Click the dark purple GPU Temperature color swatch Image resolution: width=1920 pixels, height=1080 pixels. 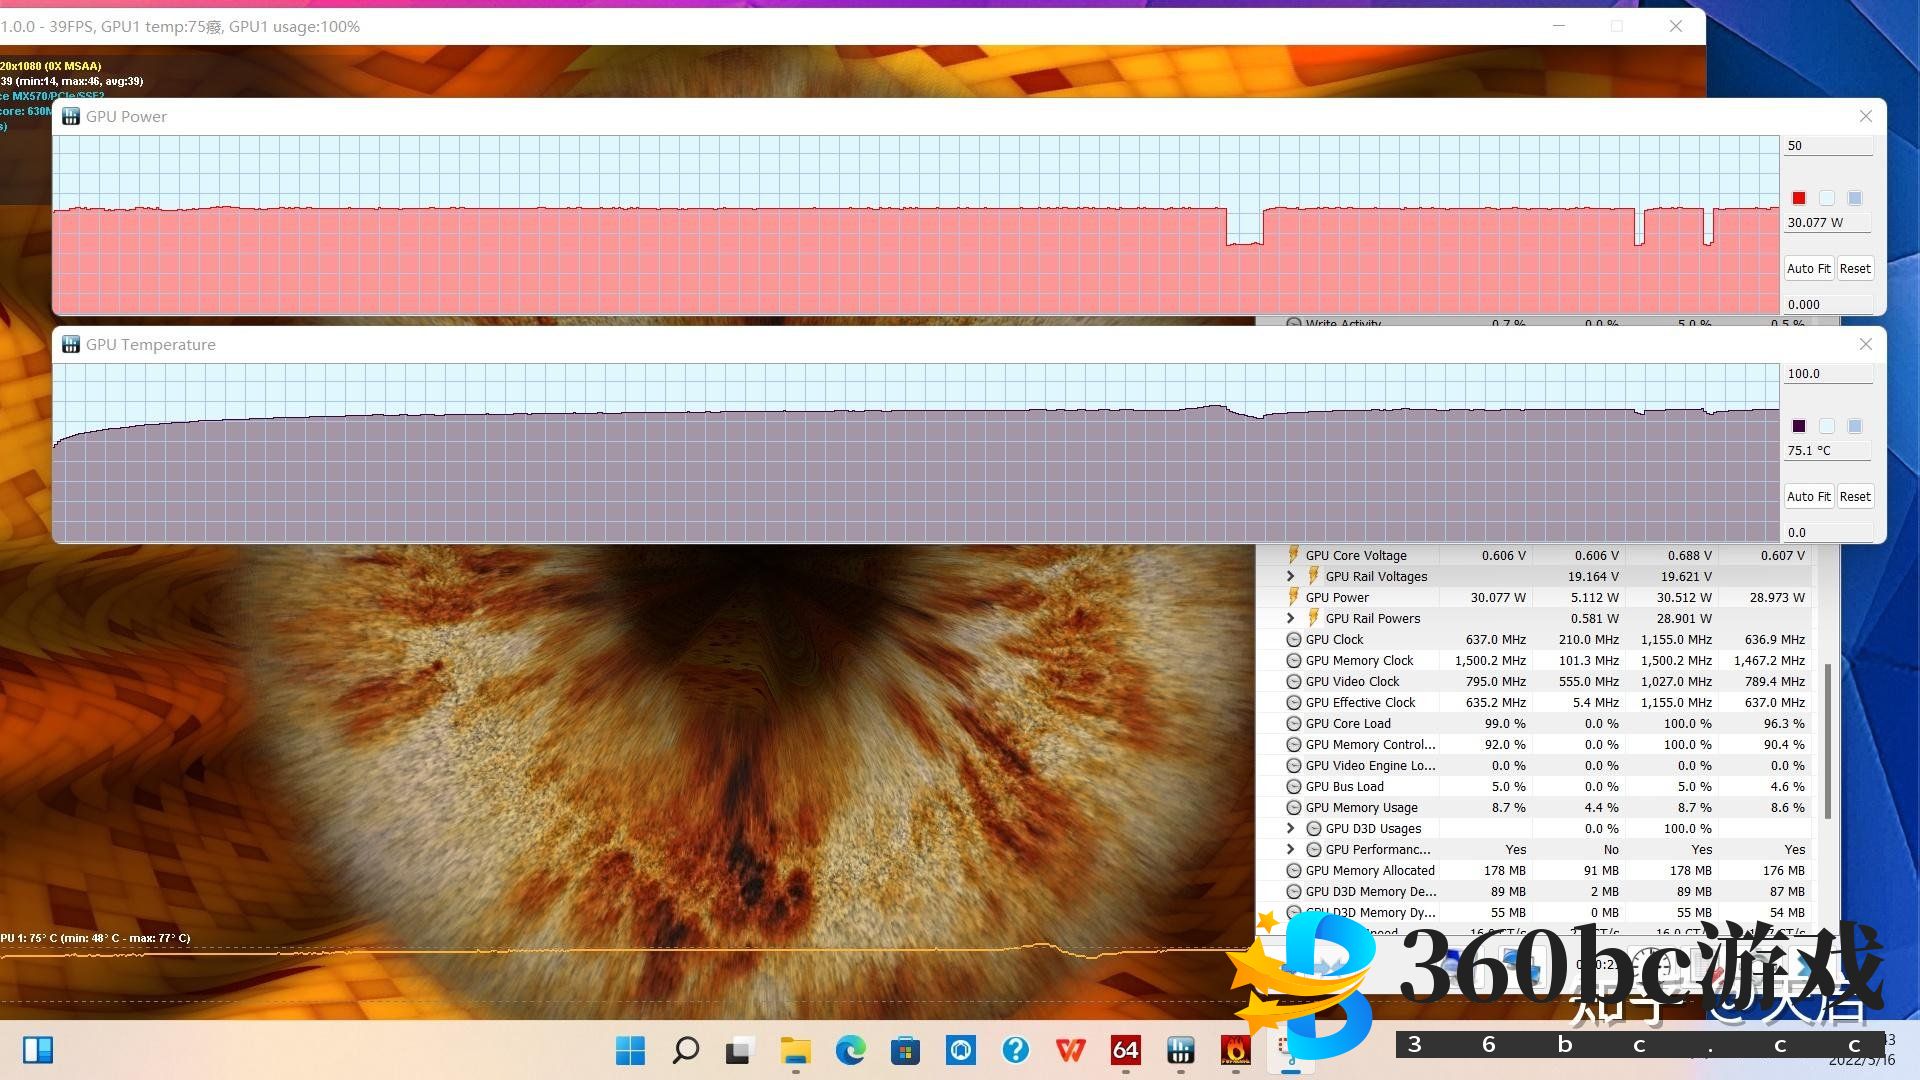coord(1798,426)
